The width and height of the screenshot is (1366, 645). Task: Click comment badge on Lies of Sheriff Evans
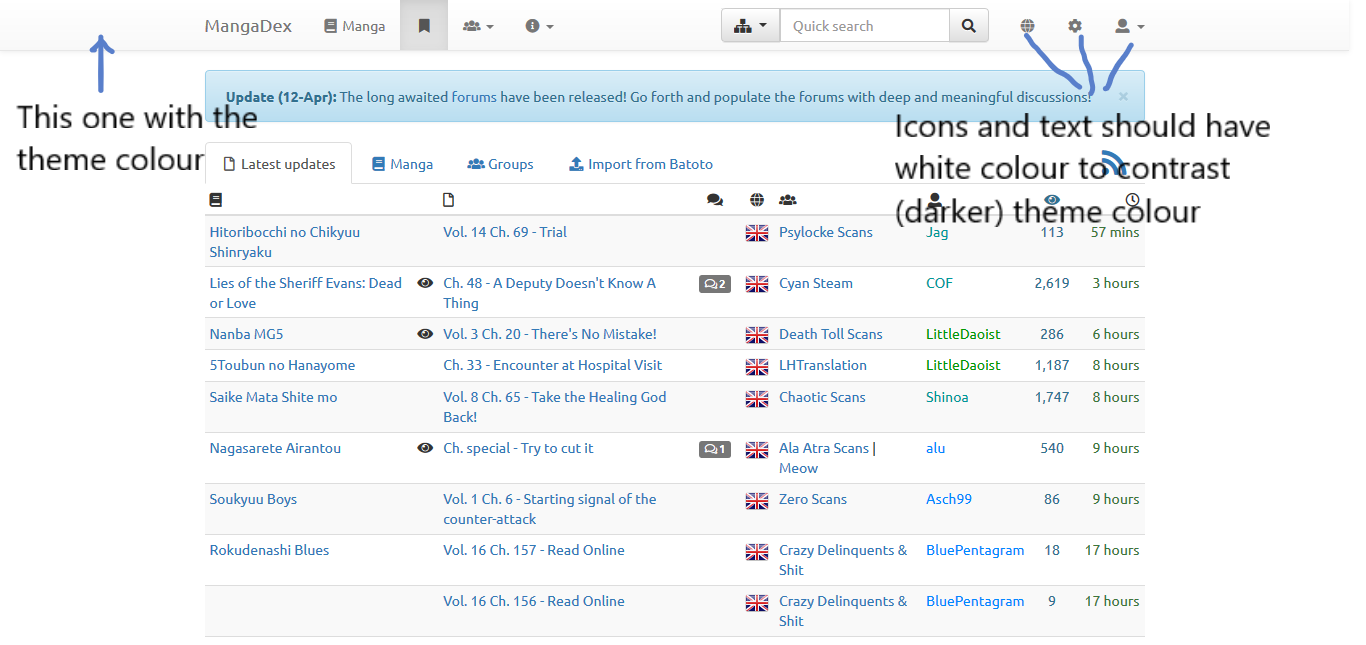coord(714,284)
